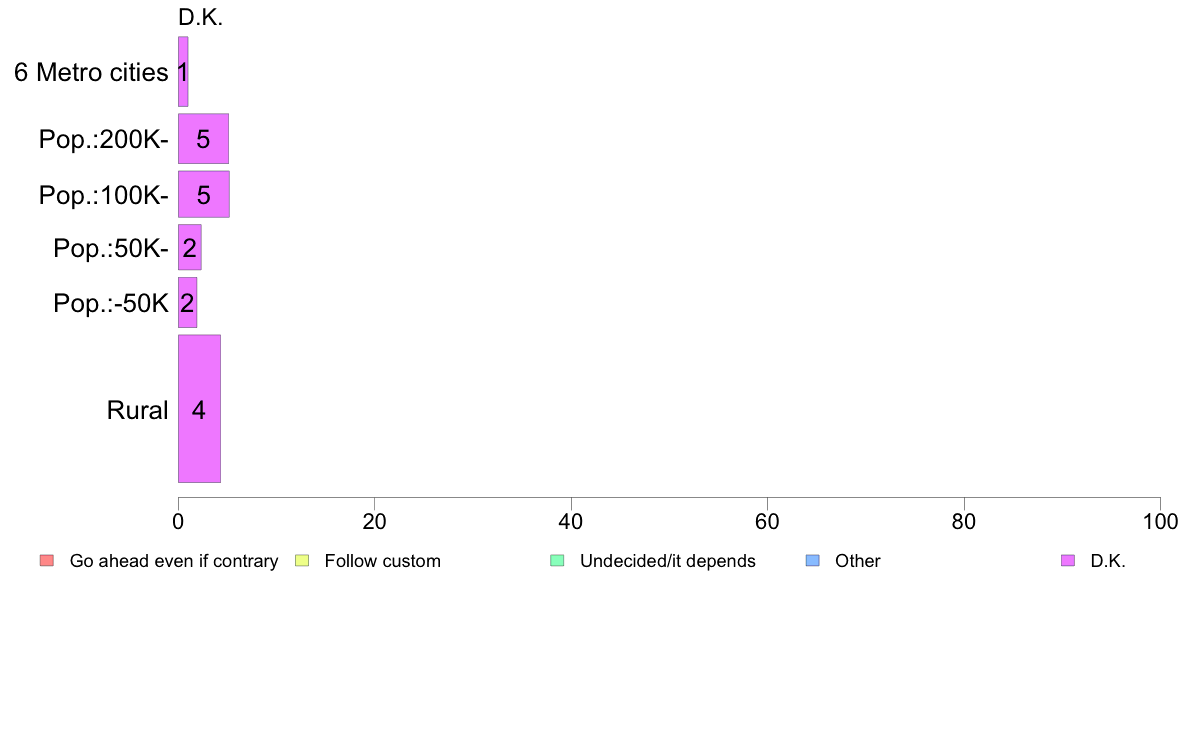1188x736 pixels.
Task: Click the 6 Metro cities row label
Action: click(x=91, y=73)
